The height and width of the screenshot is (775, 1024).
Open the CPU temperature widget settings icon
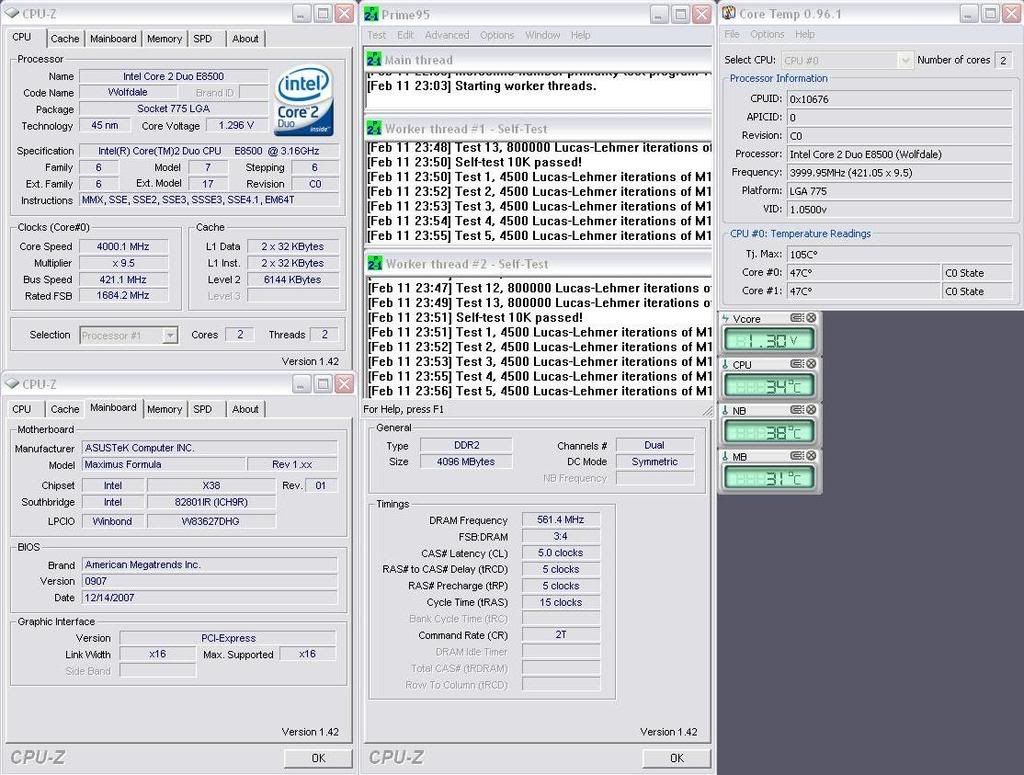point(797,364)
